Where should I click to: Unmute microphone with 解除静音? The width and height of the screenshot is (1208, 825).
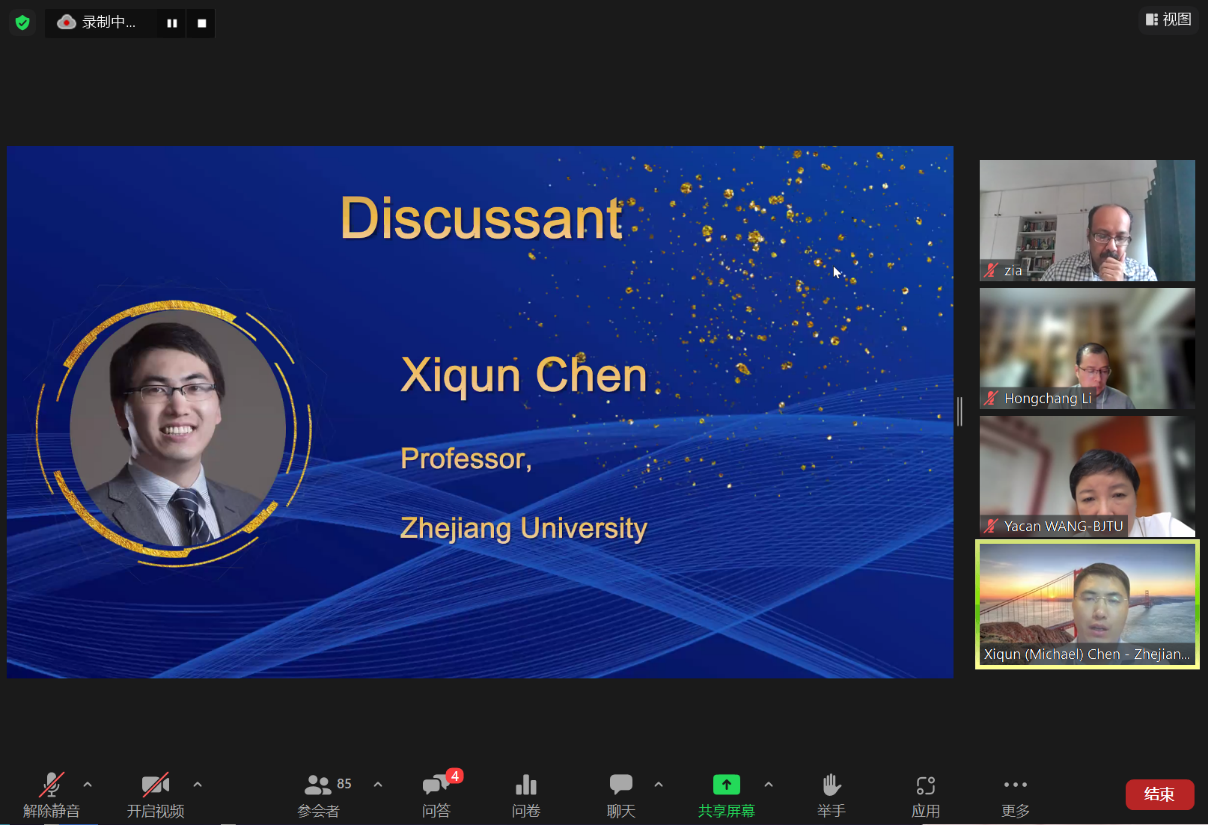pos(52,796)
